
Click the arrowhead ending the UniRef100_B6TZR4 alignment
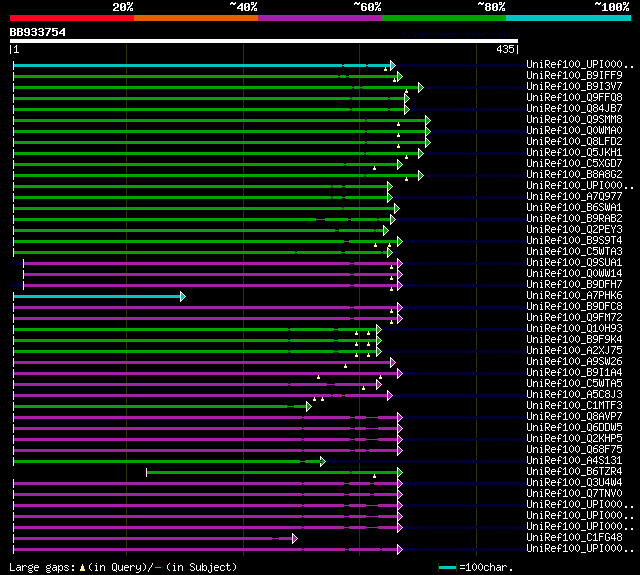click(400, 473)
